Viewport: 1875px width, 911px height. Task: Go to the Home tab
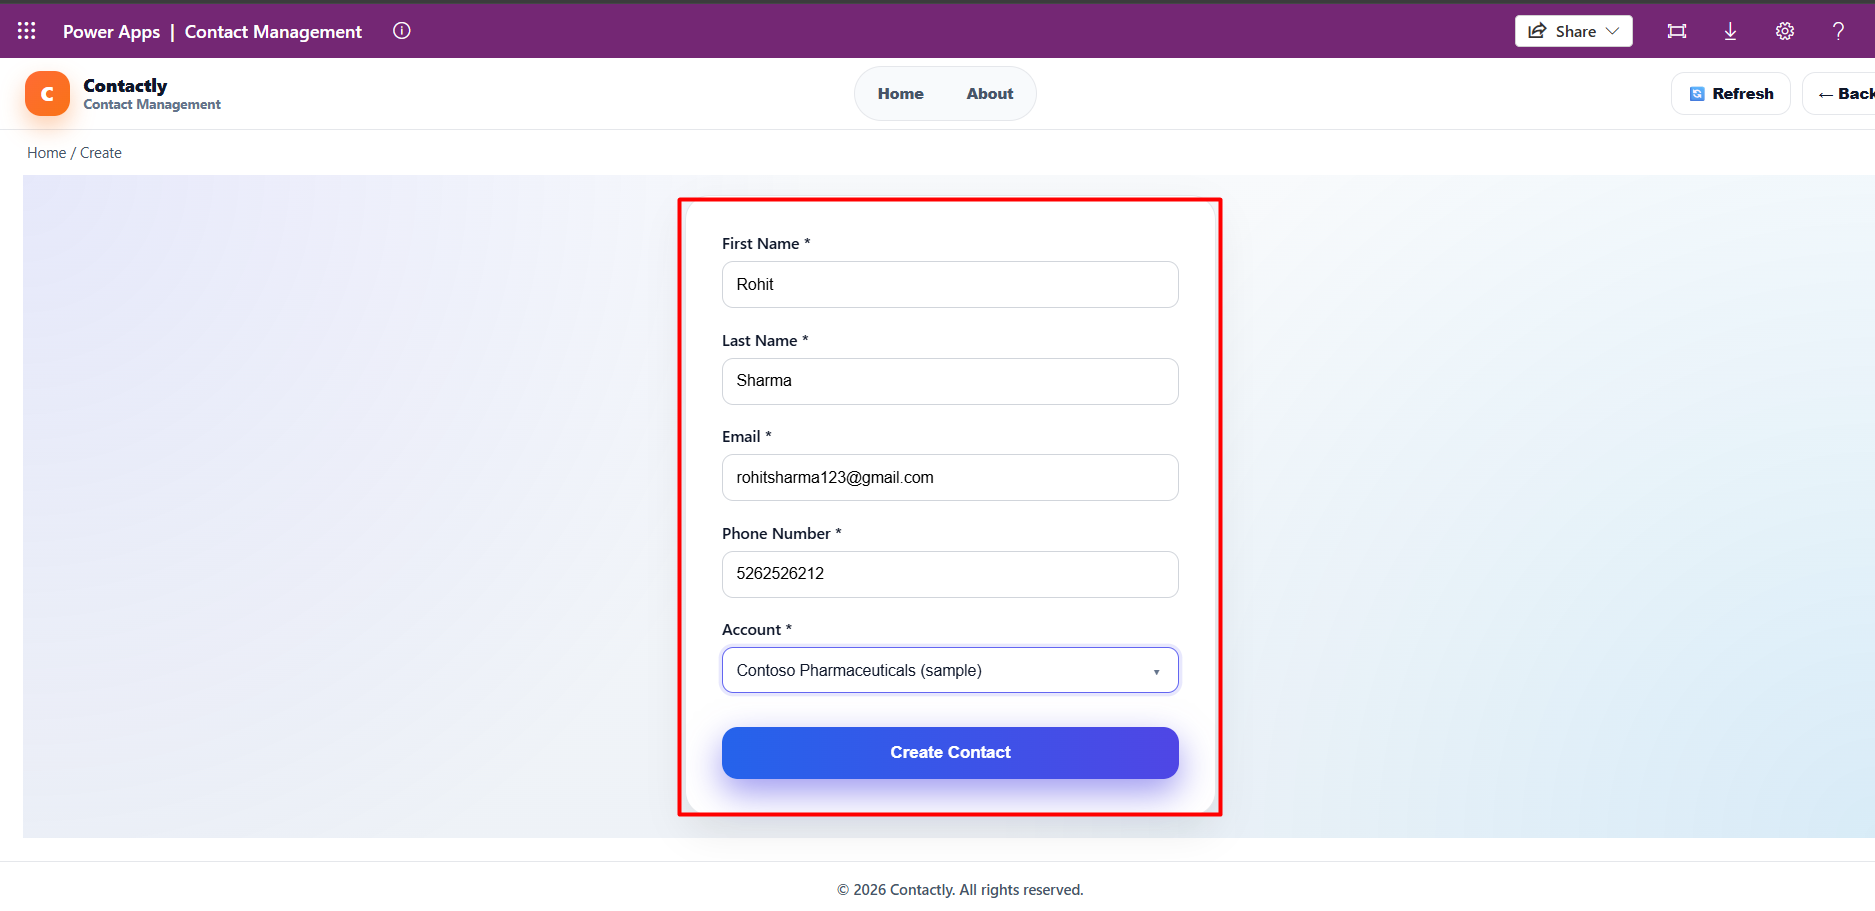pos(900,94)
